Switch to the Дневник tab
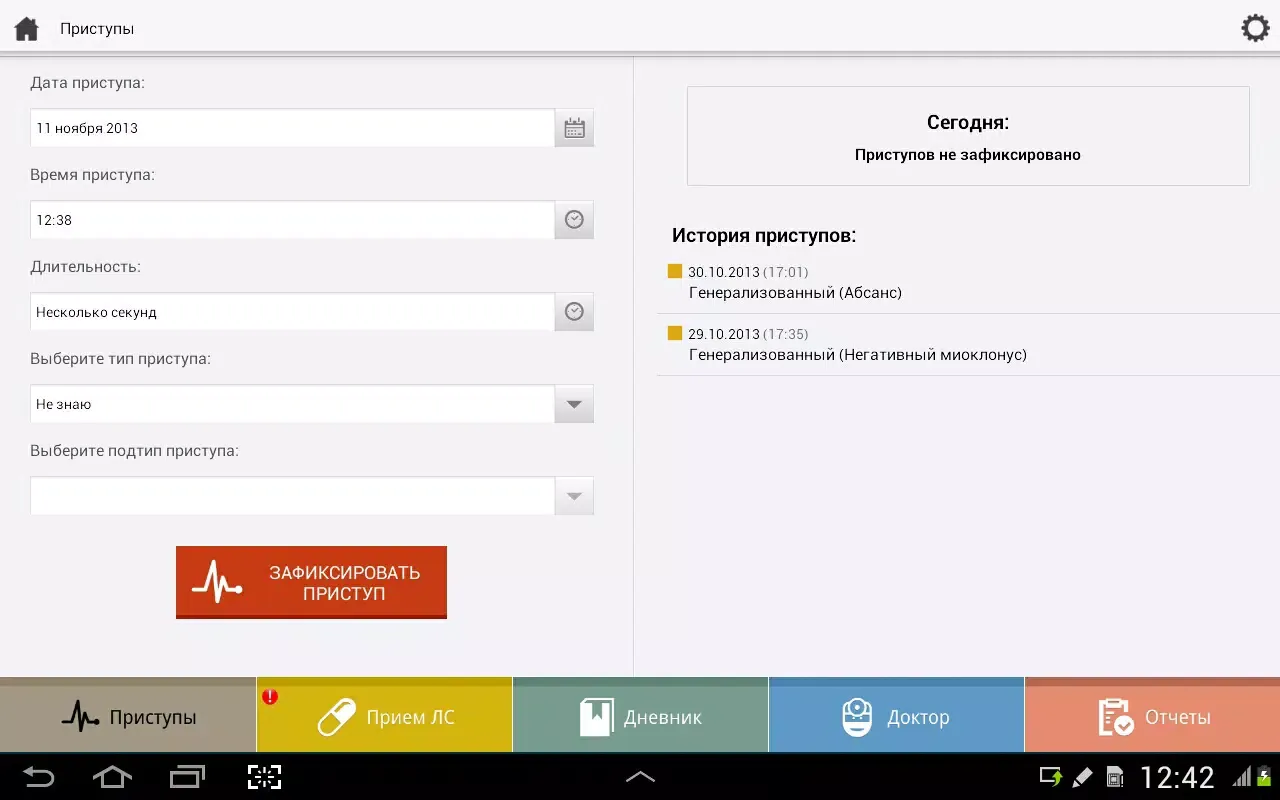1280x800 pixels. (640, 716)
